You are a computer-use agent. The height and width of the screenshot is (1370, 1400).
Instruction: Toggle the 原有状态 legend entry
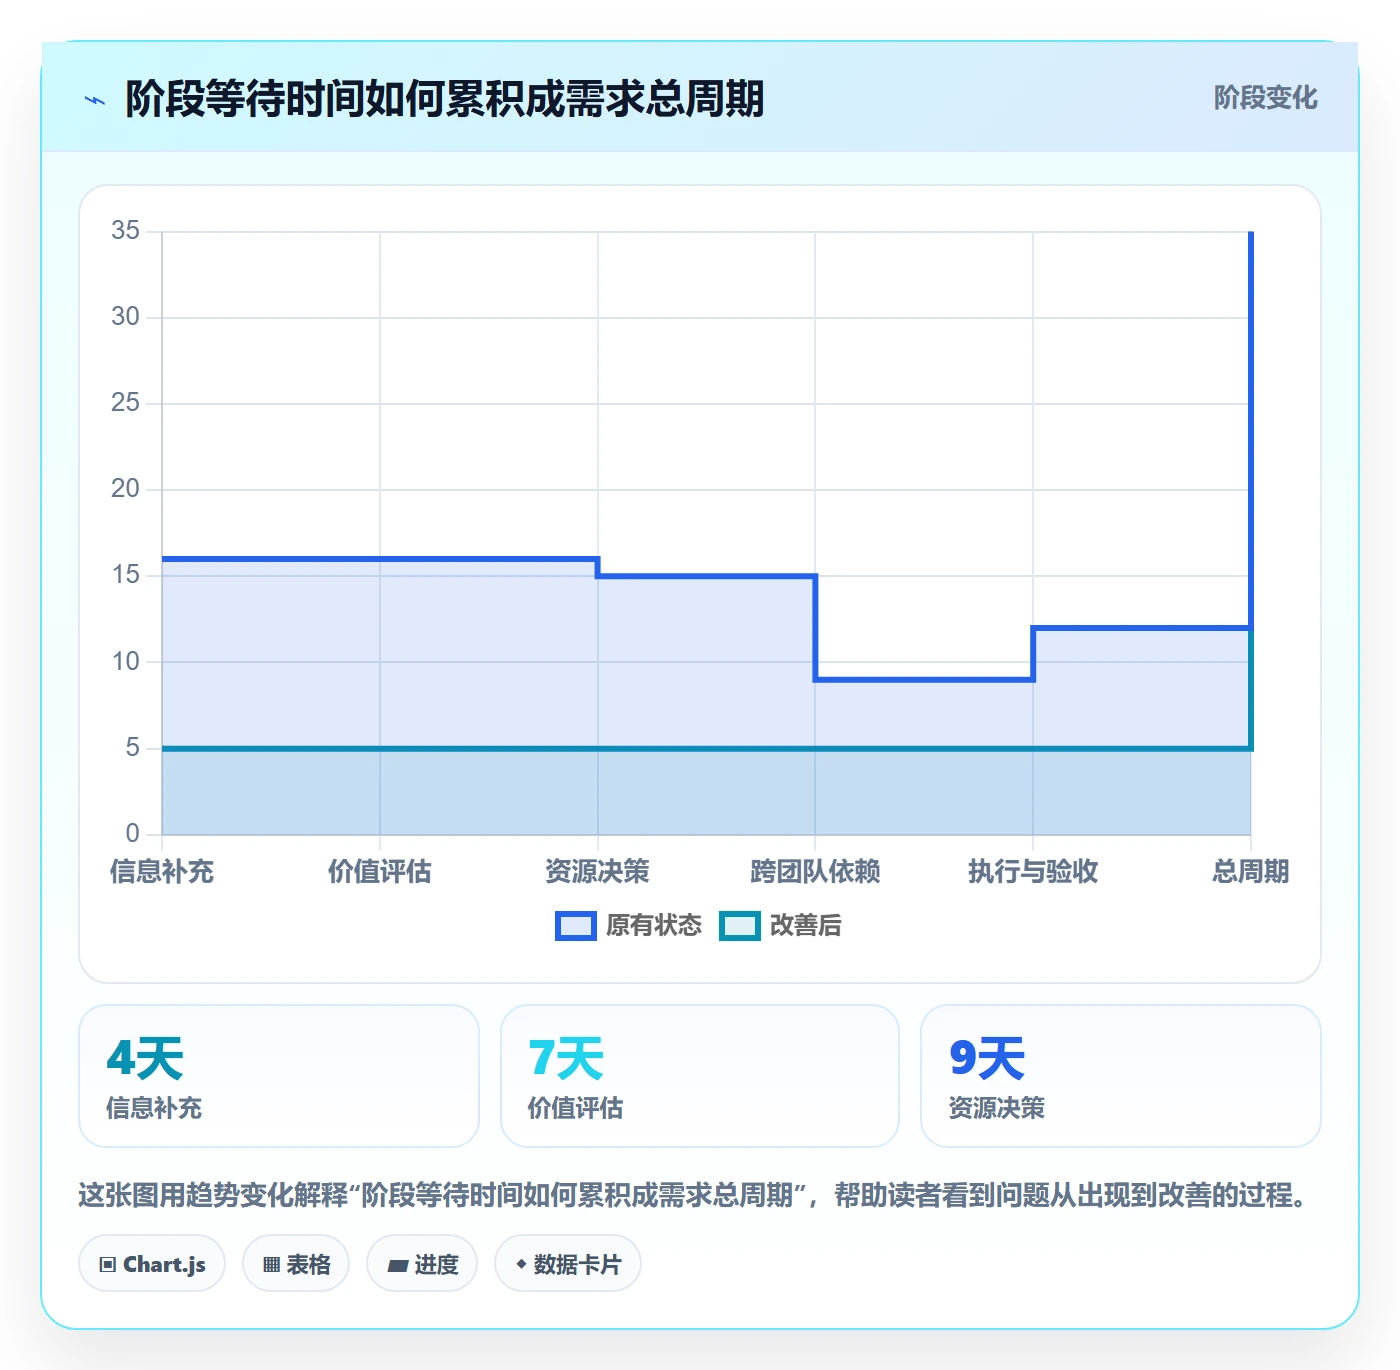tap(629, 925)
